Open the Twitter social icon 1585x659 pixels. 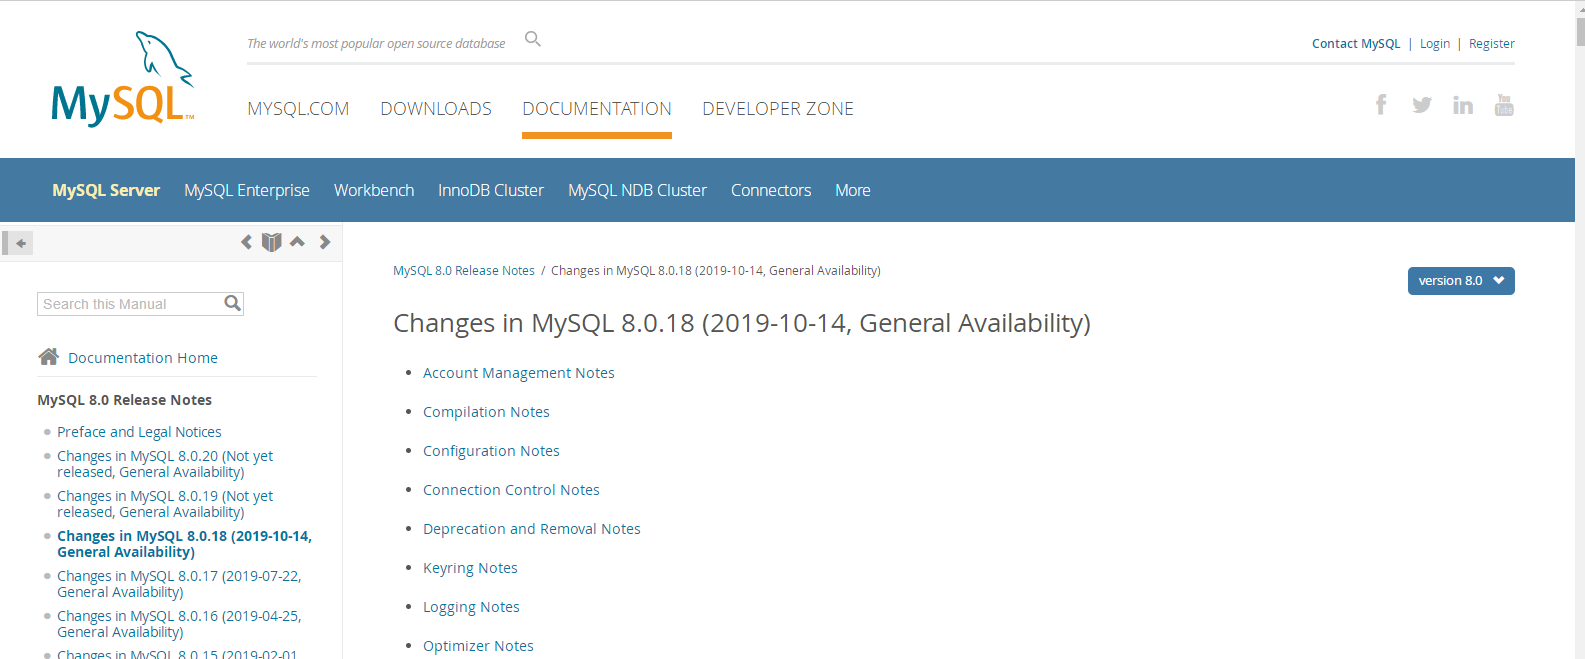tap(1422, 105)
